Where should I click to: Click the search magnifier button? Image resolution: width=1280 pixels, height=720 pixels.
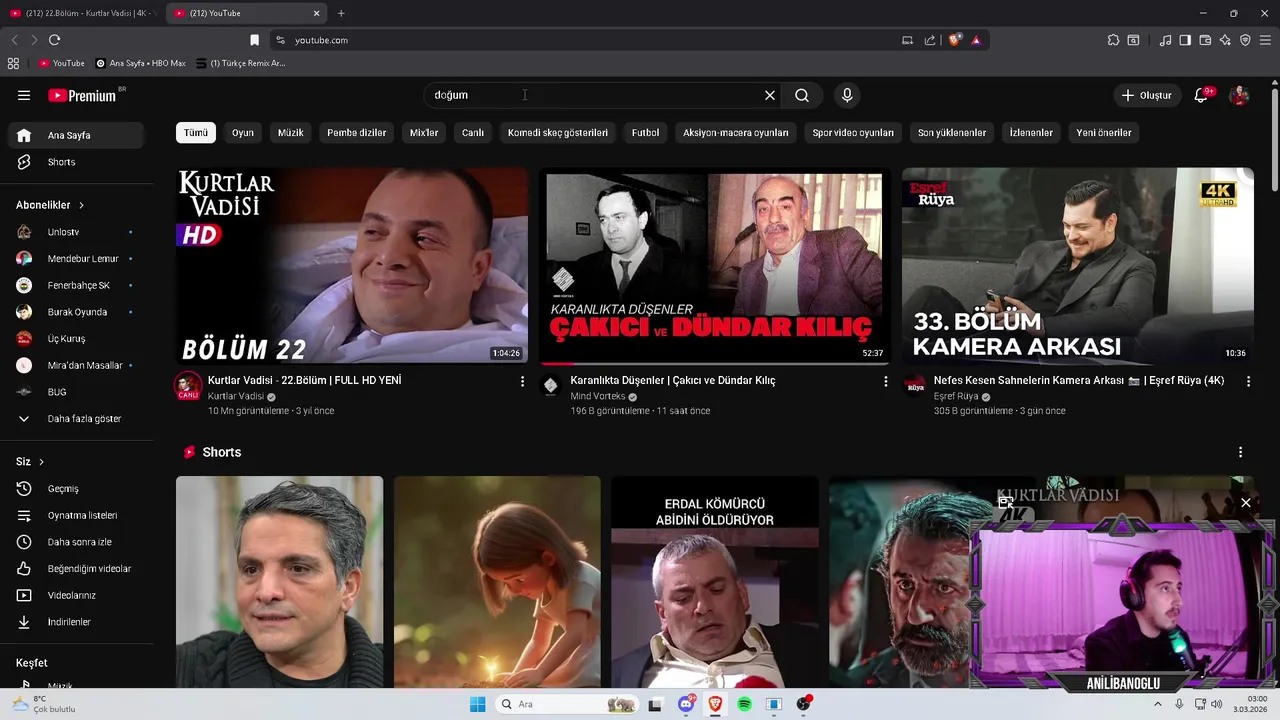[x=802, y=95]
